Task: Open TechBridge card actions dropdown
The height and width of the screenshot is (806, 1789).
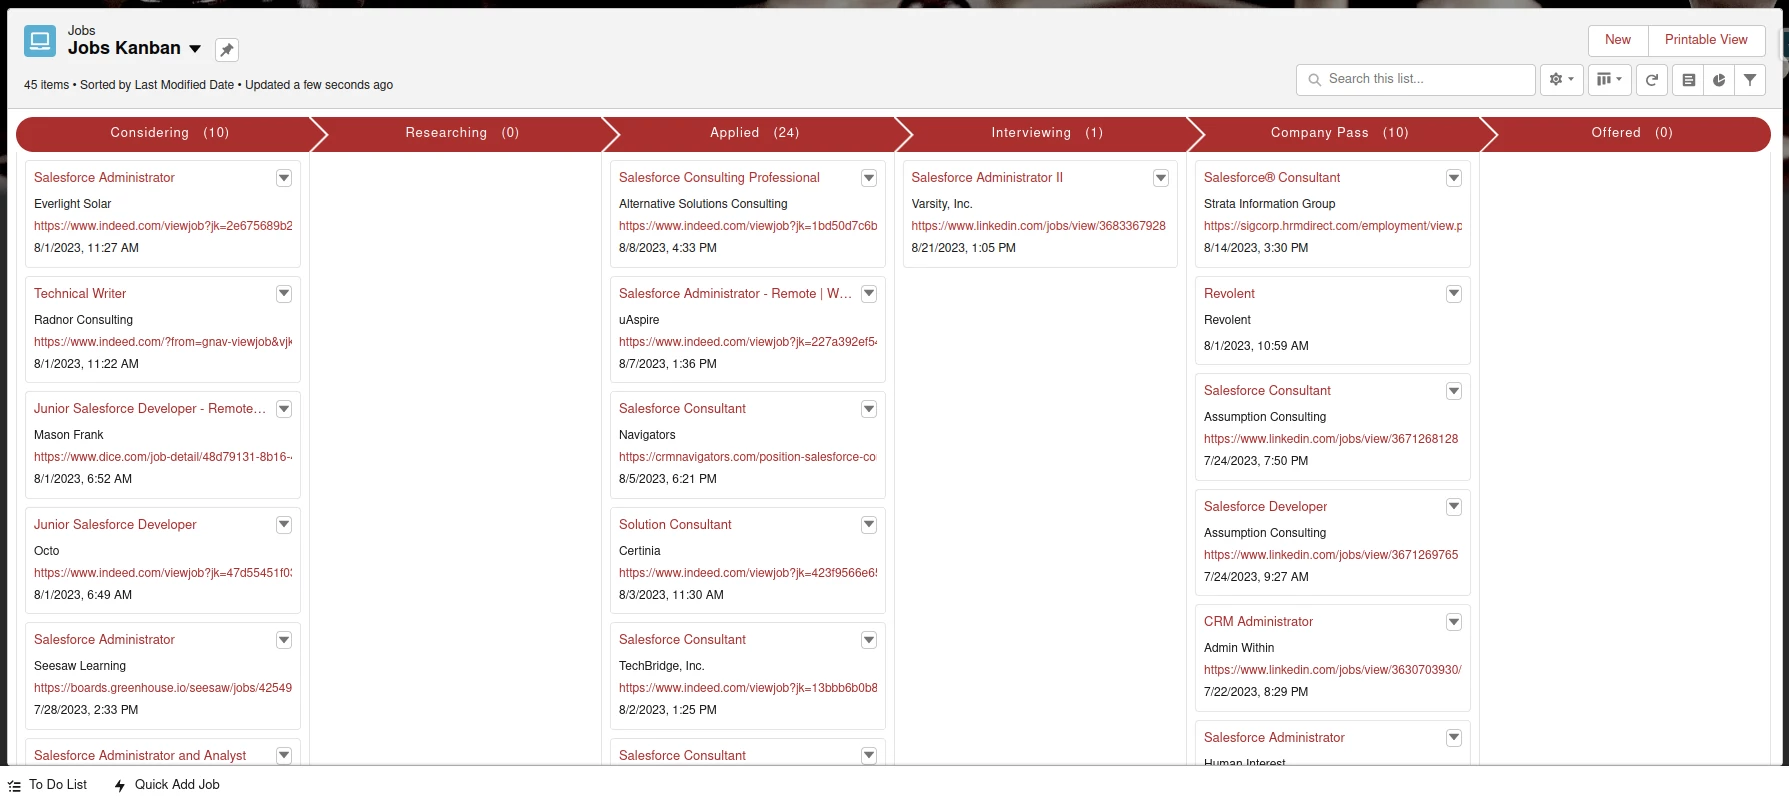Action: pyautogui.click(x=869, y=640)
